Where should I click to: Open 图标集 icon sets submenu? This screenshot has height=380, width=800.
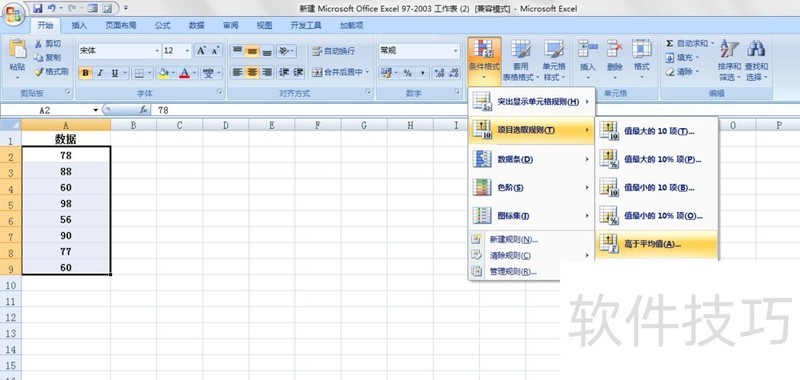coord(532,216)
